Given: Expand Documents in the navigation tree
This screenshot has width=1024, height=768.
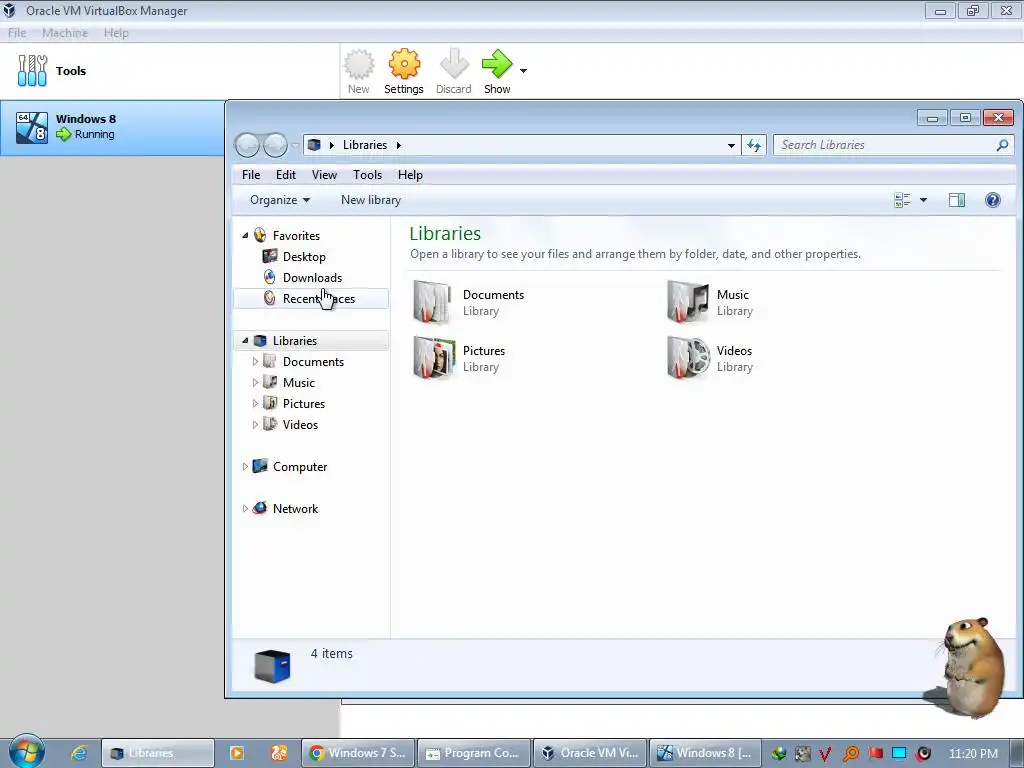Looking at the screenshot, I should 255,361.
